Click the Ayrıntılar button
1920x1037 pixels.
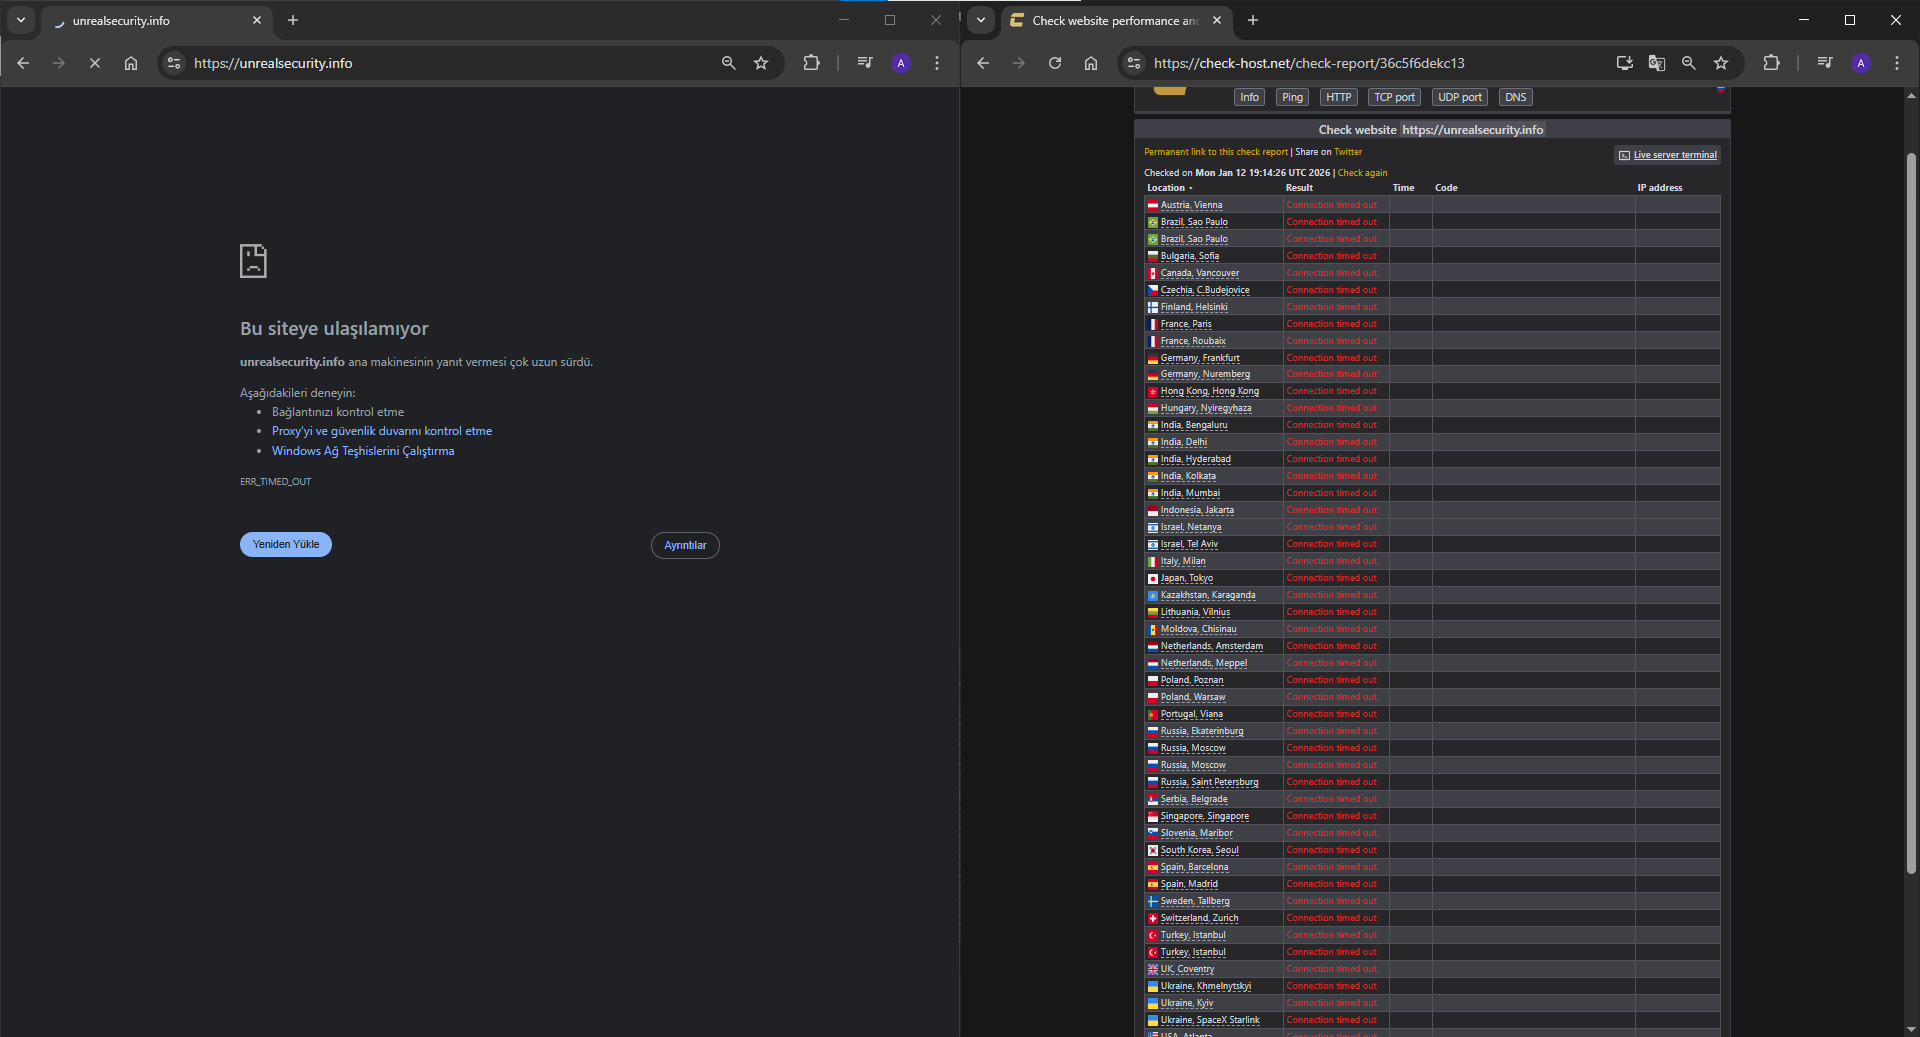(685, 545)
